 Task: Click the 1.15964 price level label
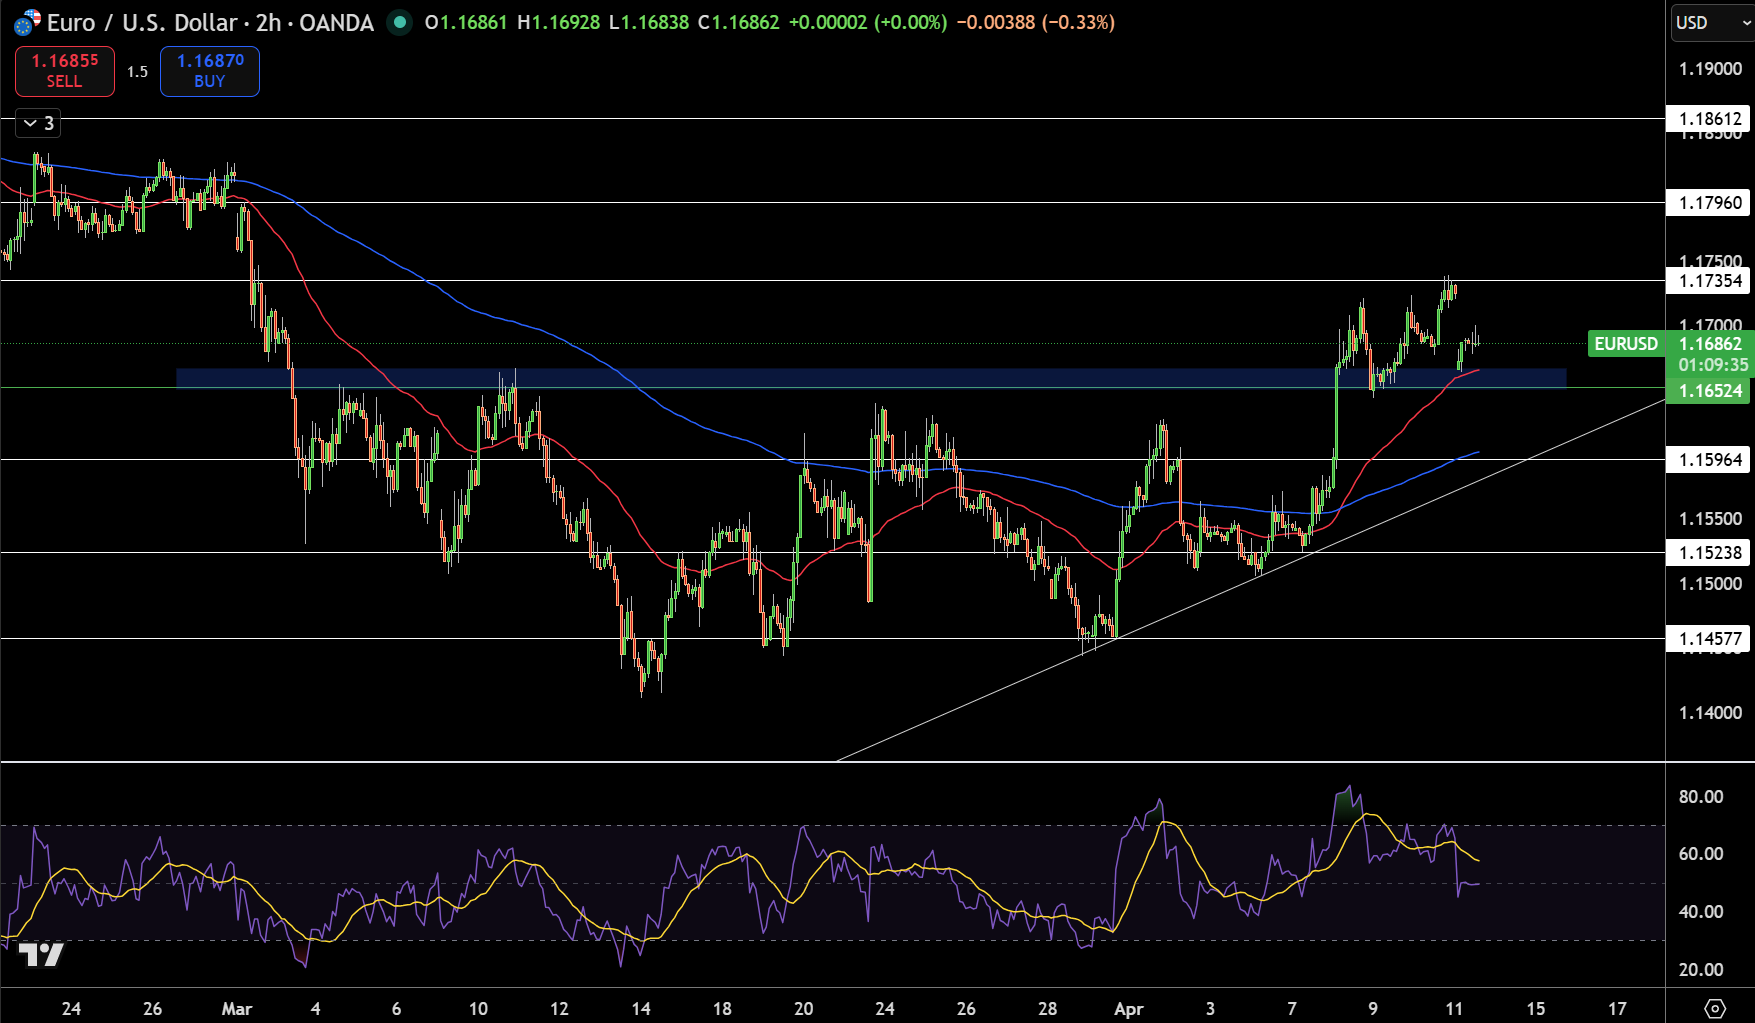click(x=1710, y=460)
